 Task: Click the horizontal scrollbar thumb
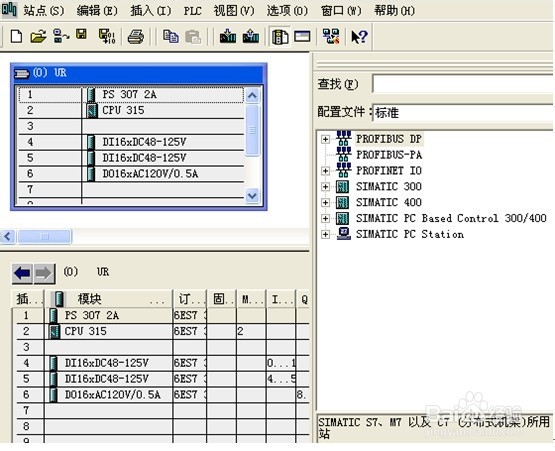click(45, 236)
